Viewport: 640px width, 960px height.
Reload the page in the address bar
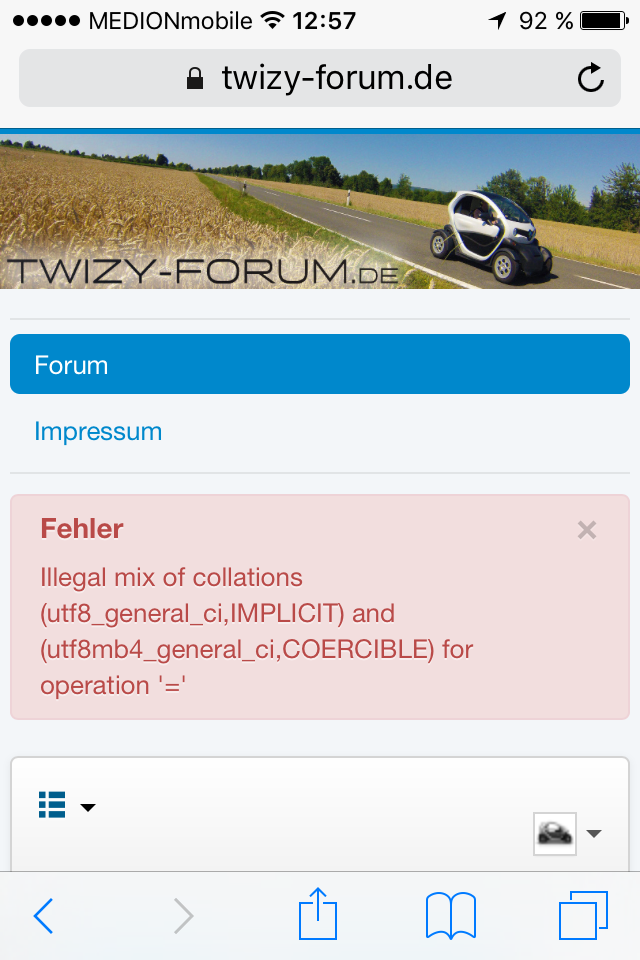(x=591, y=78)
